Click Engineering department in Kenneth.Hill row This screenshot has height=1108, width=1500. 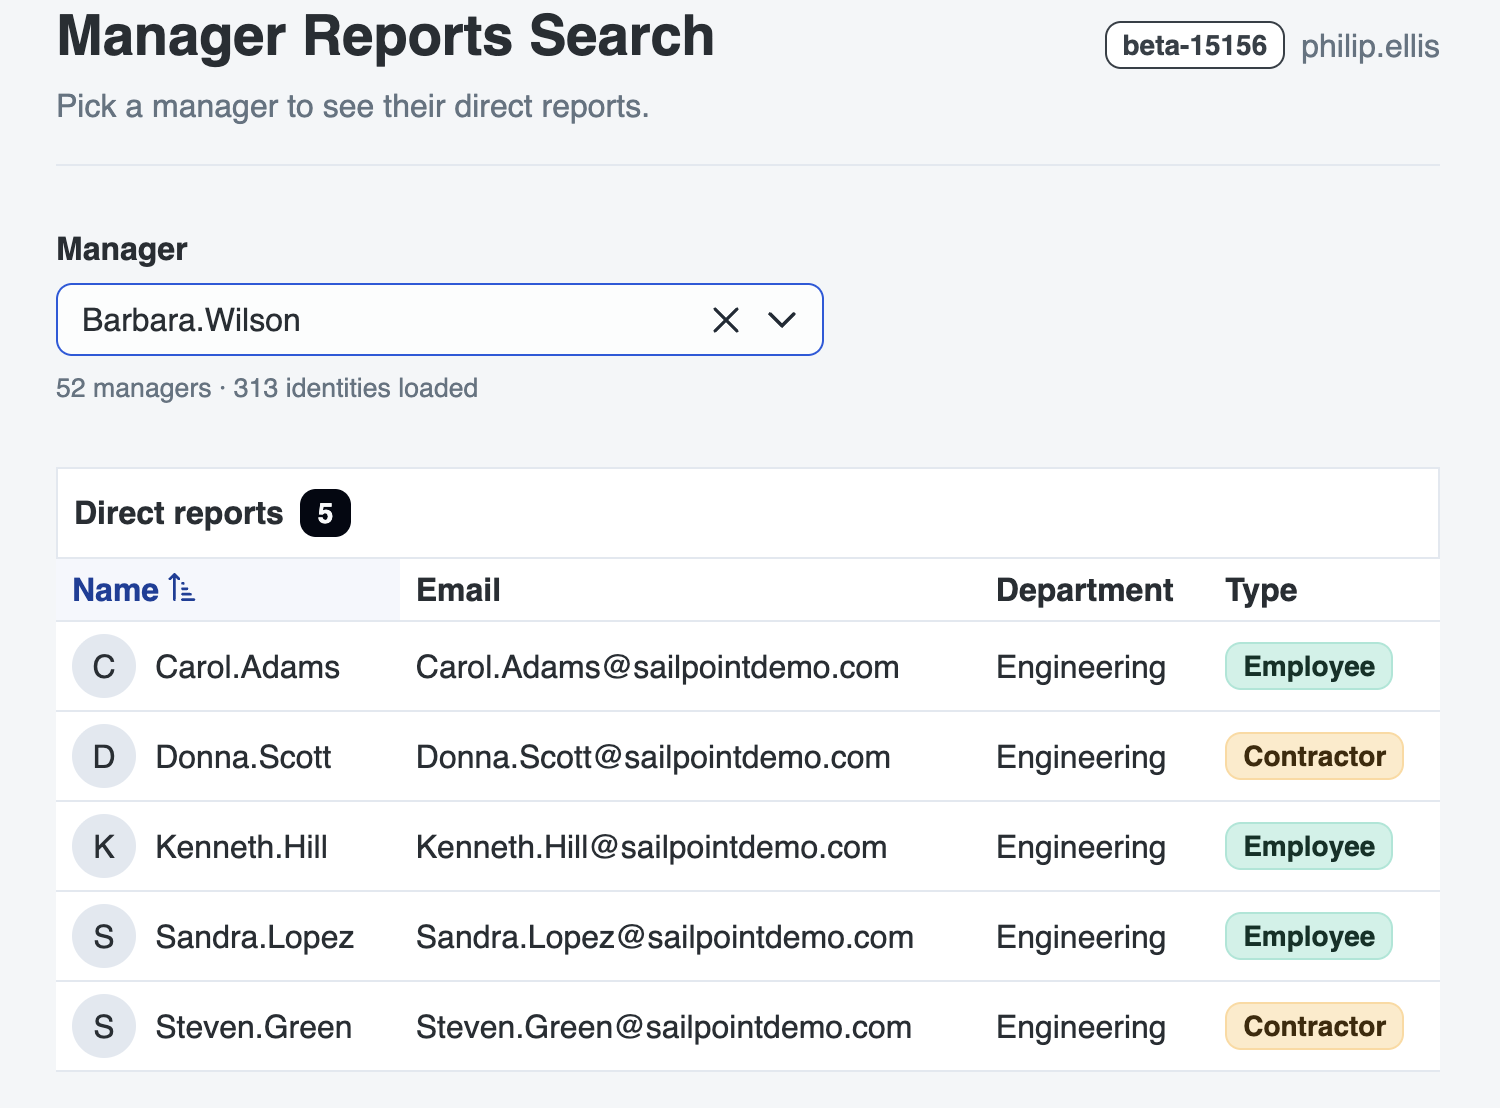(1081, 847)
